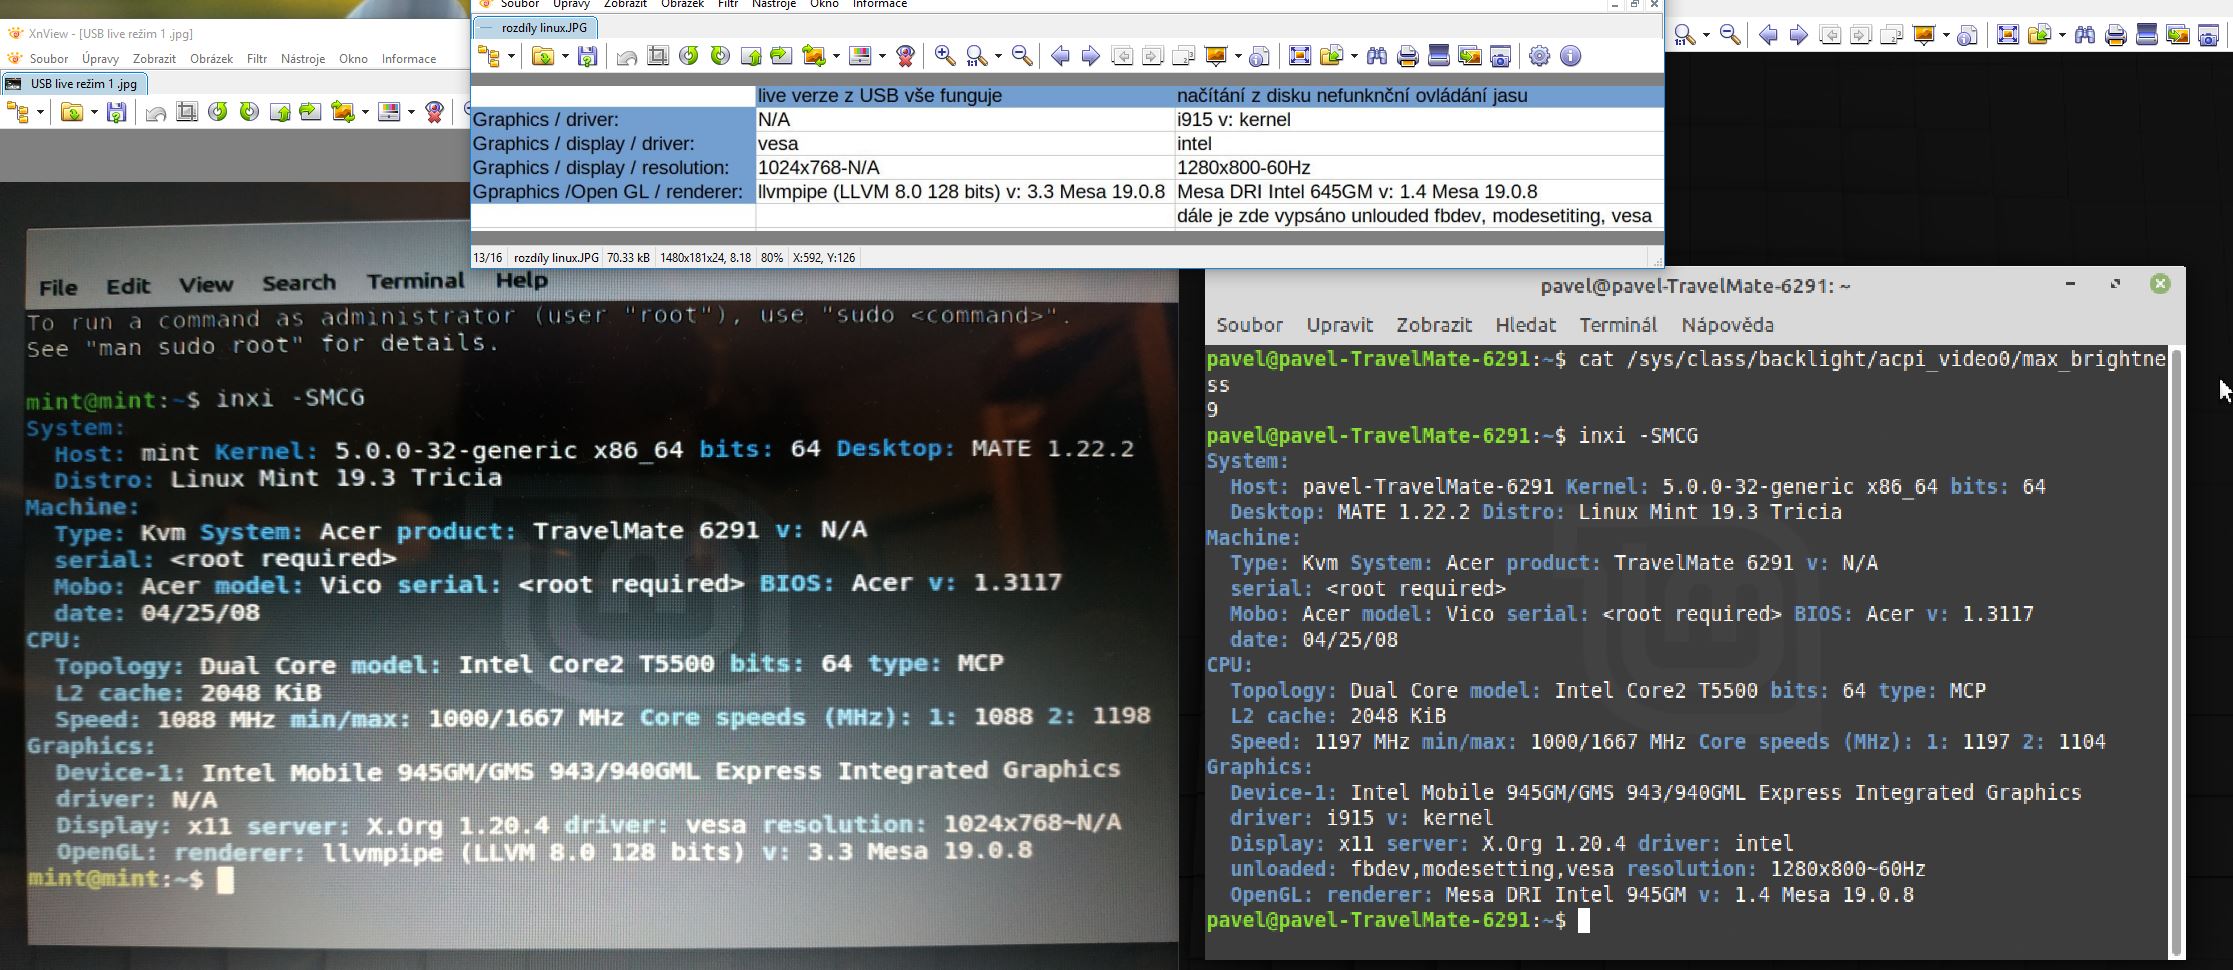Expand browser tree dropdown arrow in rozdíly linux.JPG toolbar

coord(511,56)
